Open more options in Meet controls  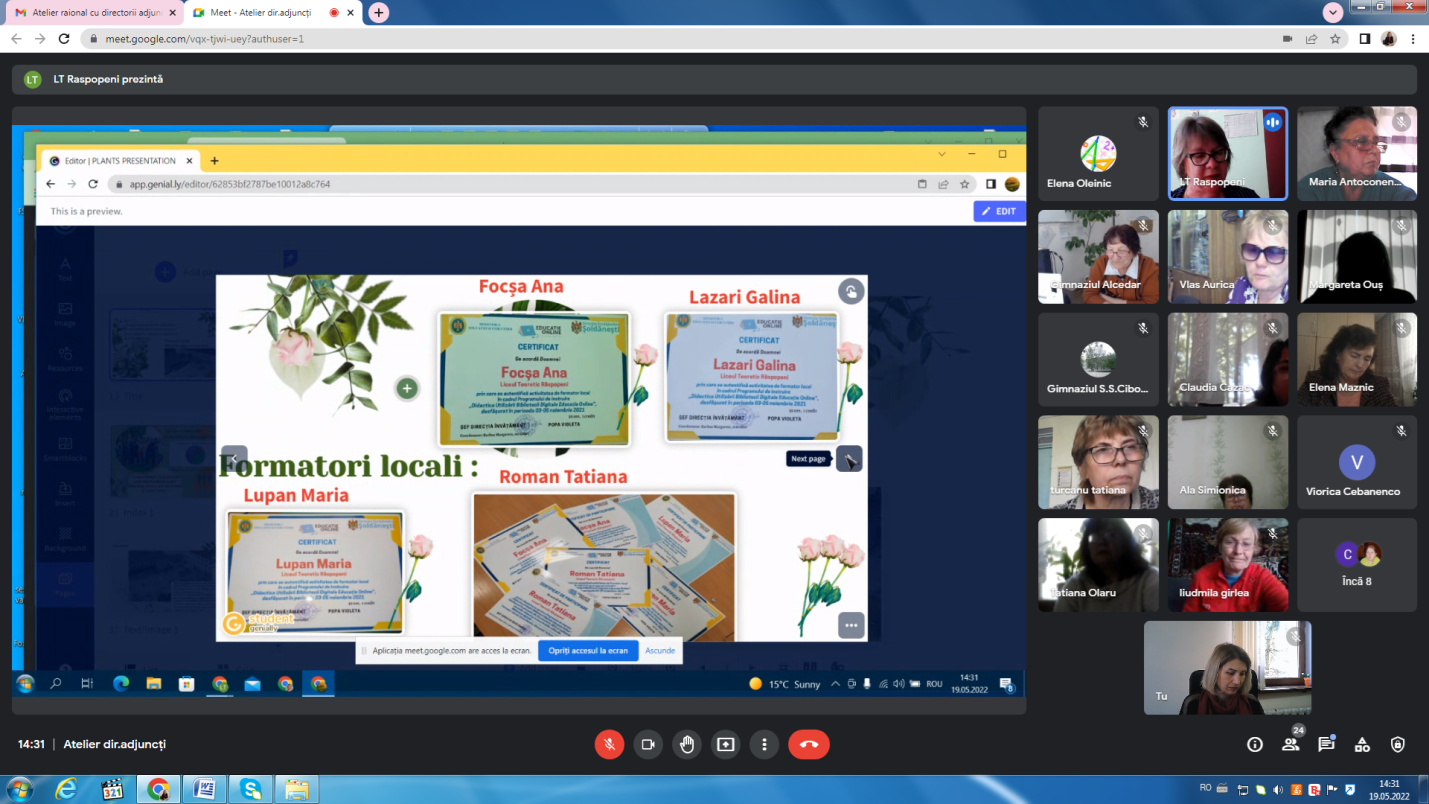coord(764,744)
